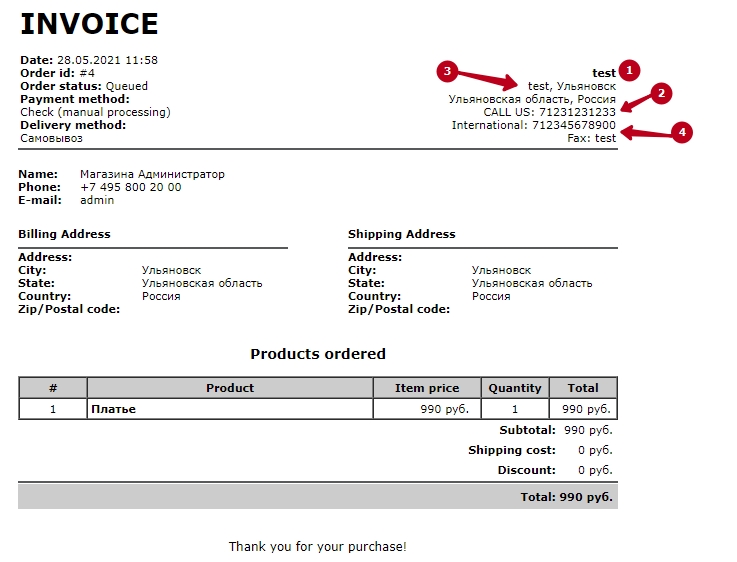This screenshot has width=737, height=562.
Task: Click the Shipping Address heading
Action: click(x=401, y=234)
